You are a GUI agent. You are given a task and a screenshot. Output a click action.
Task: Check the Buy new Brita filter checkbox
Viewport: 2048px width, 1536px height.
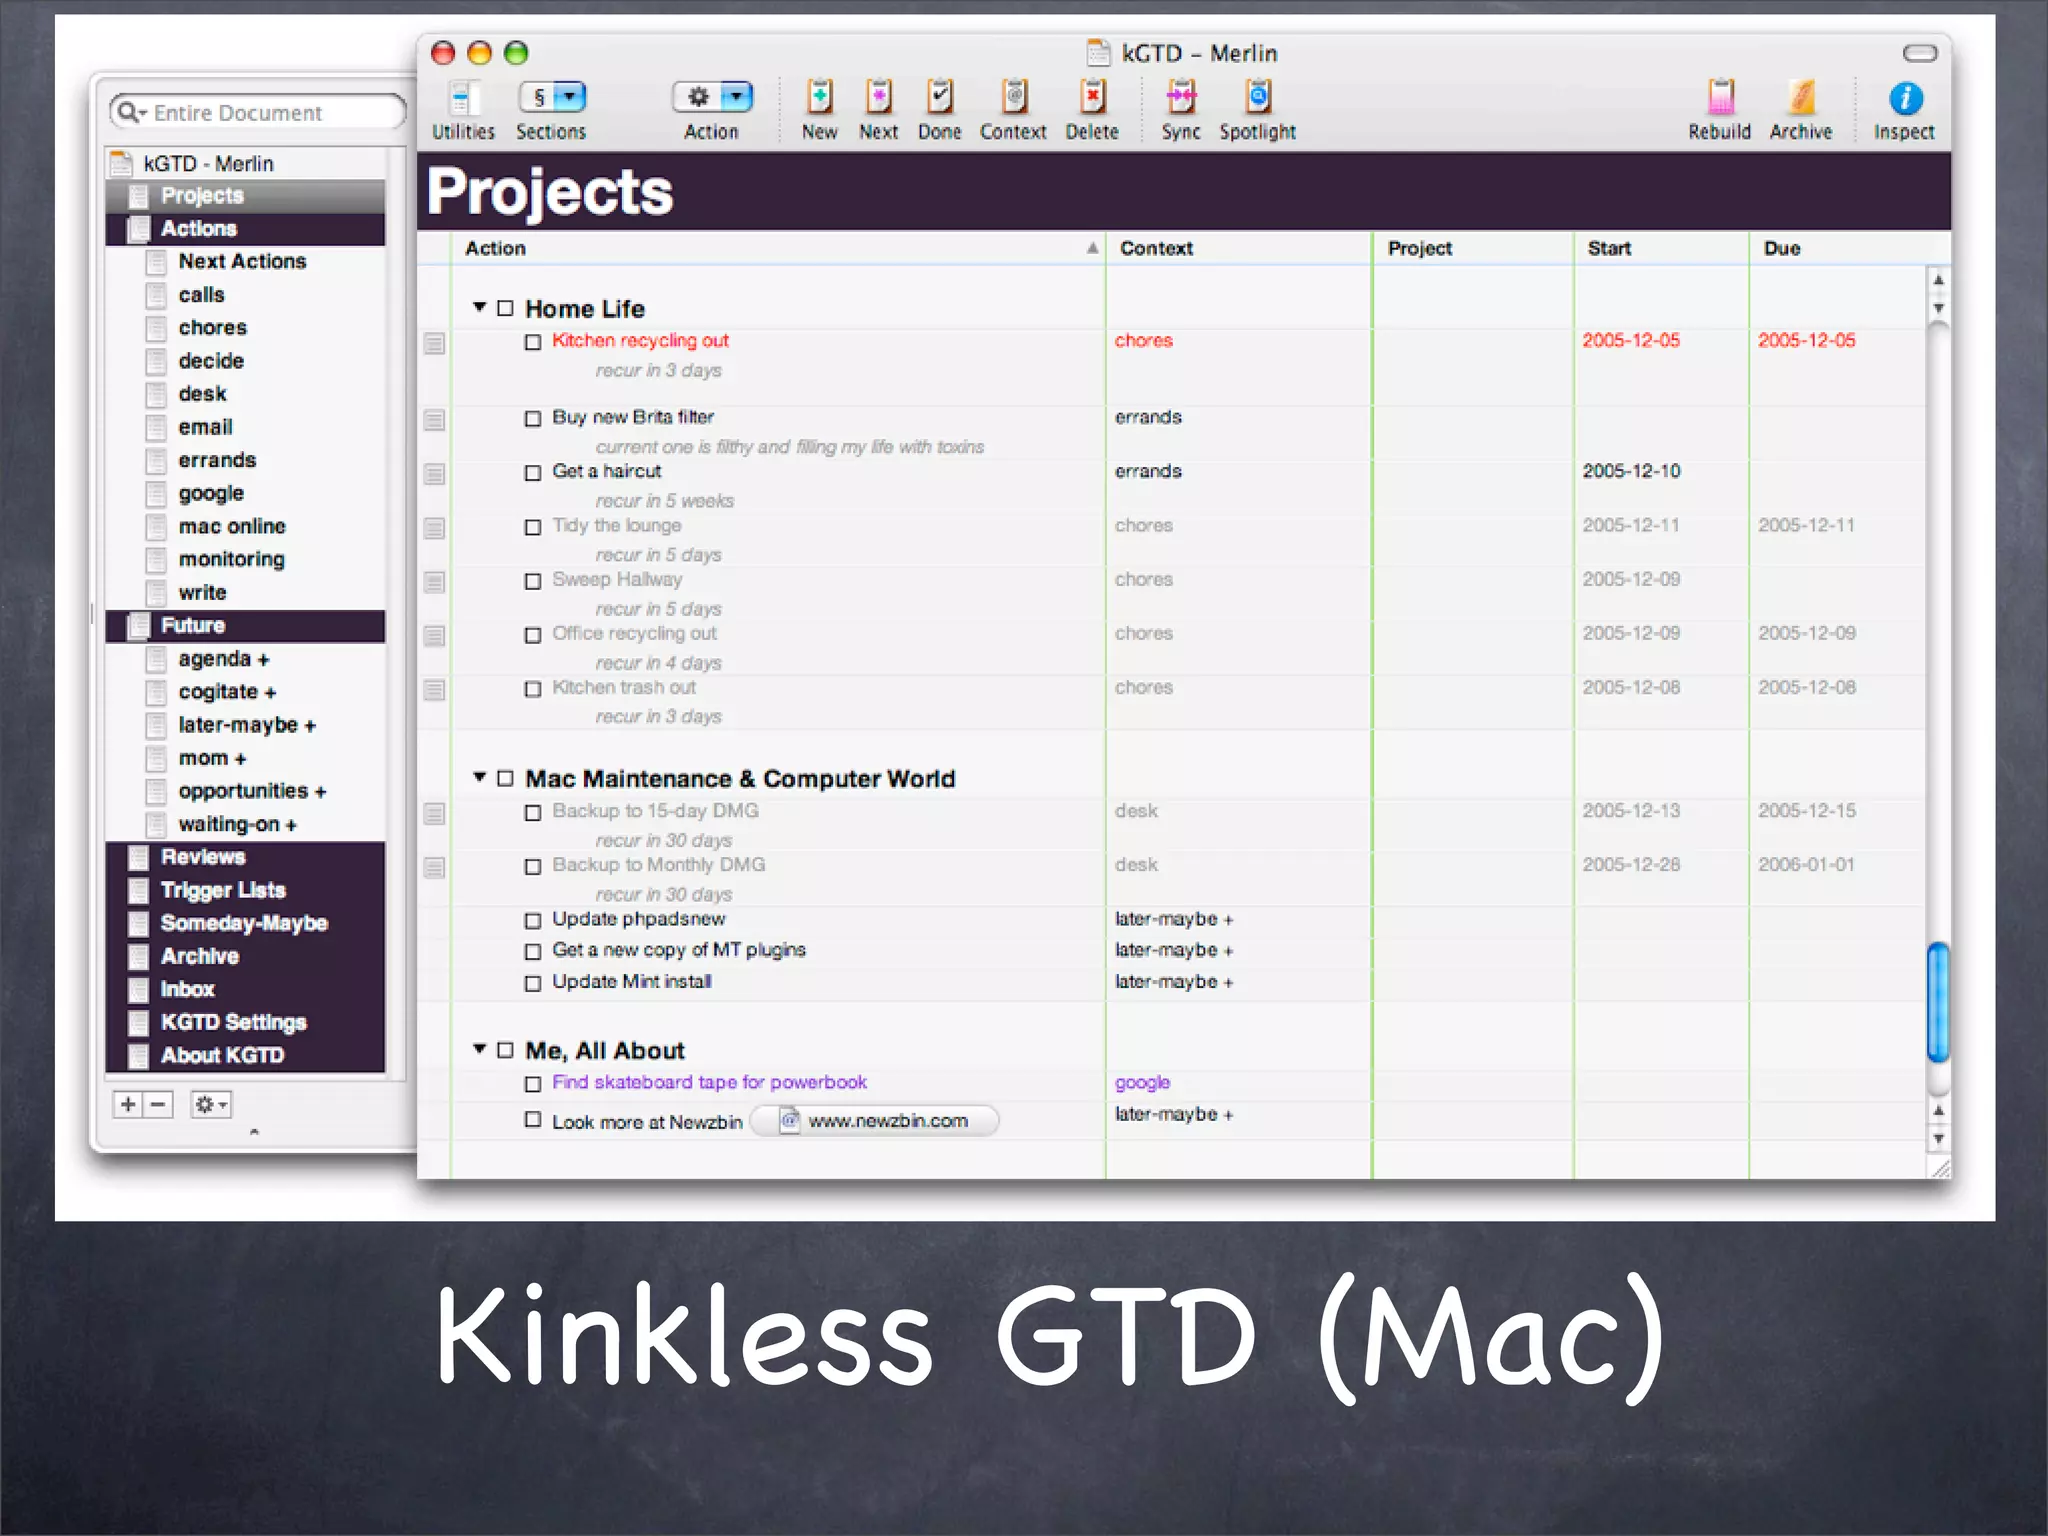533,418
